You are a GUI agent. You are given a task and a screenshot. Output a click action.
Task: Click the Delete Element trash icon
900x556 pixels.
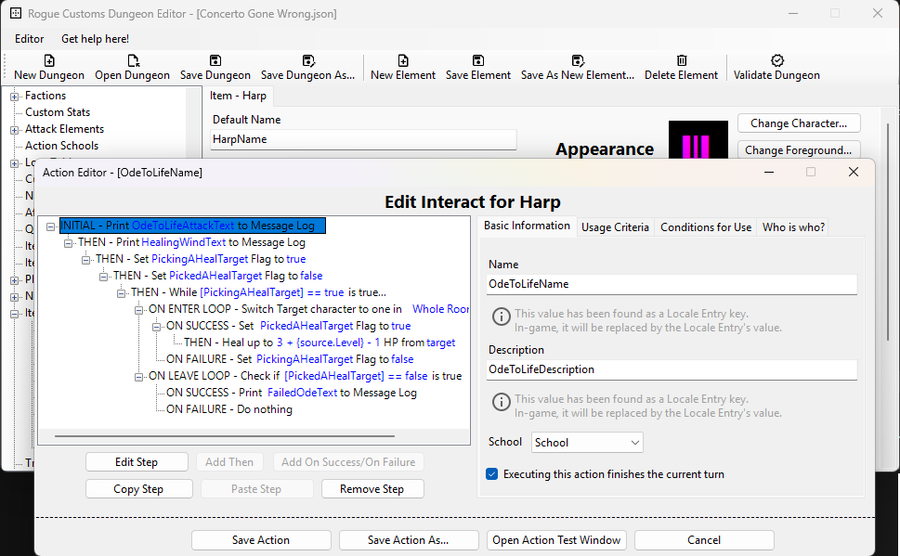point(681,61)
